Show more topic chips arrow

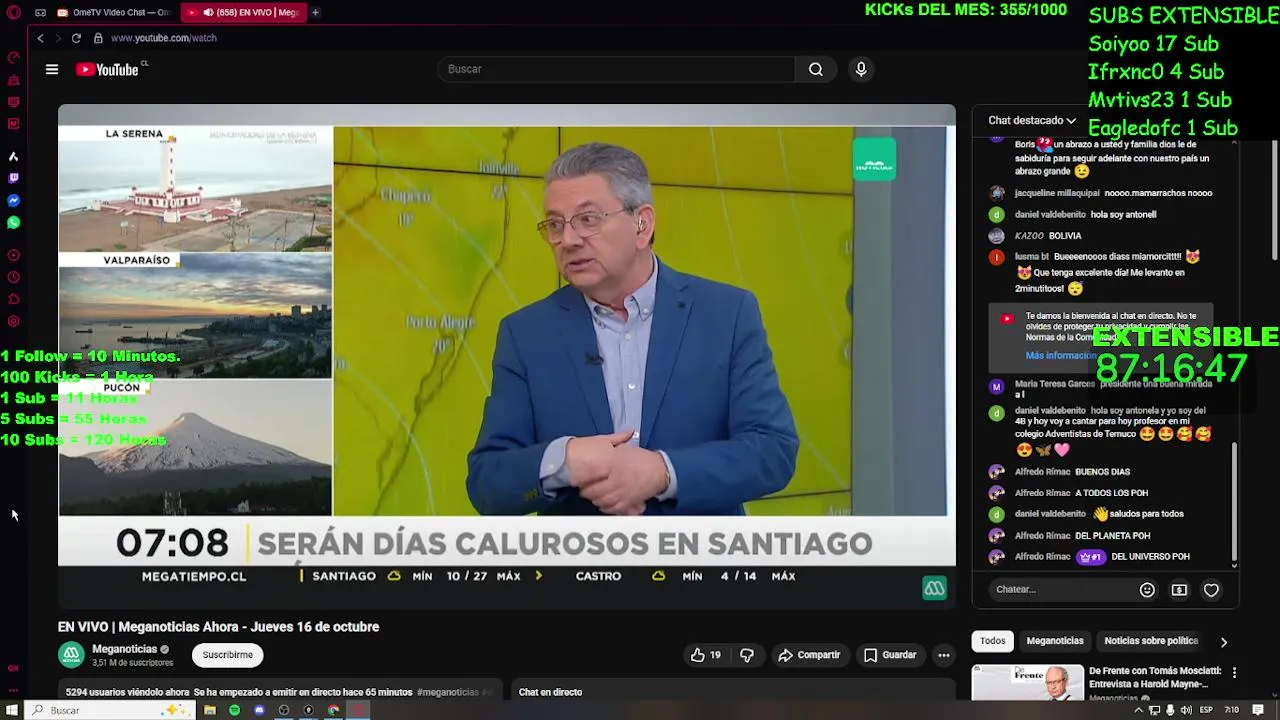1223,642
